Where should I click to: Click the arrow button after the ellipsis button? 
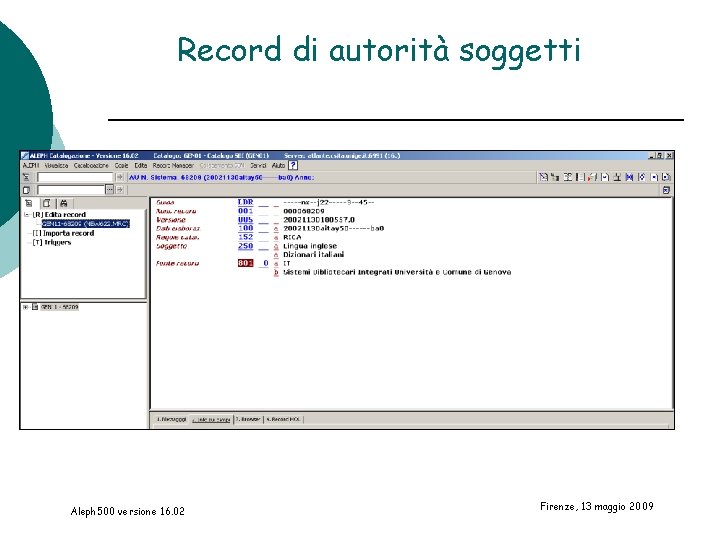pyautogui.click(x=120, y=190)
